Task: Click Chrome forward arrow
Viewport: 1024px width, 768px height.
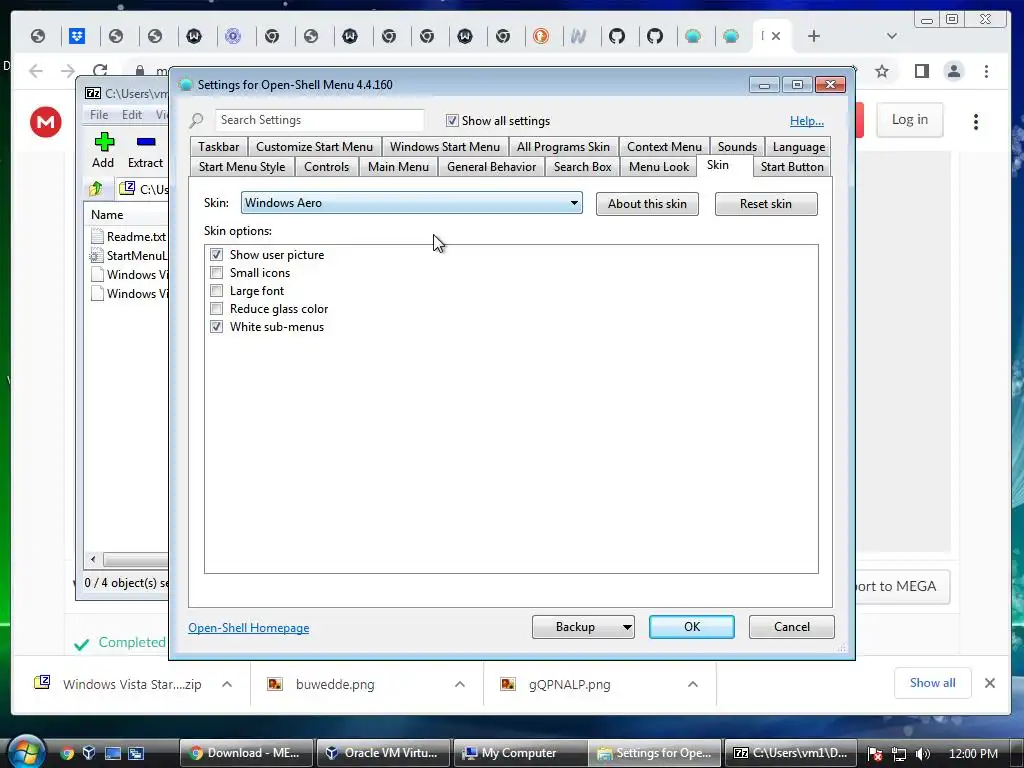Action: click(68, 71)
